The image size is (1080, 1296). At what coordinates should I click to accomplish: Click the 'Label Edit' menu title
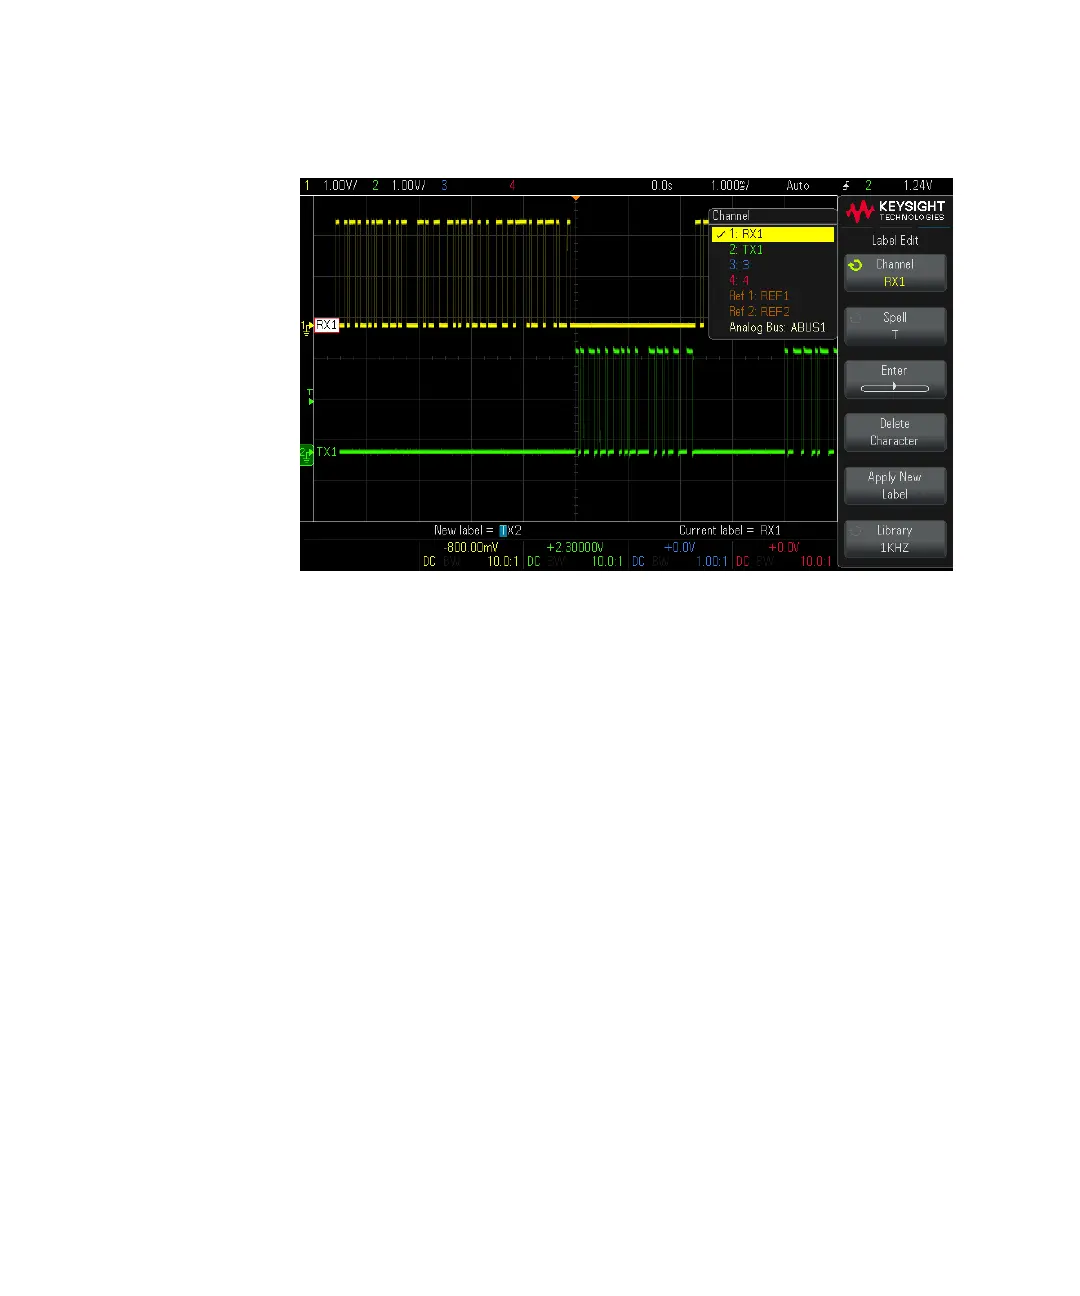tap(895, 240)
